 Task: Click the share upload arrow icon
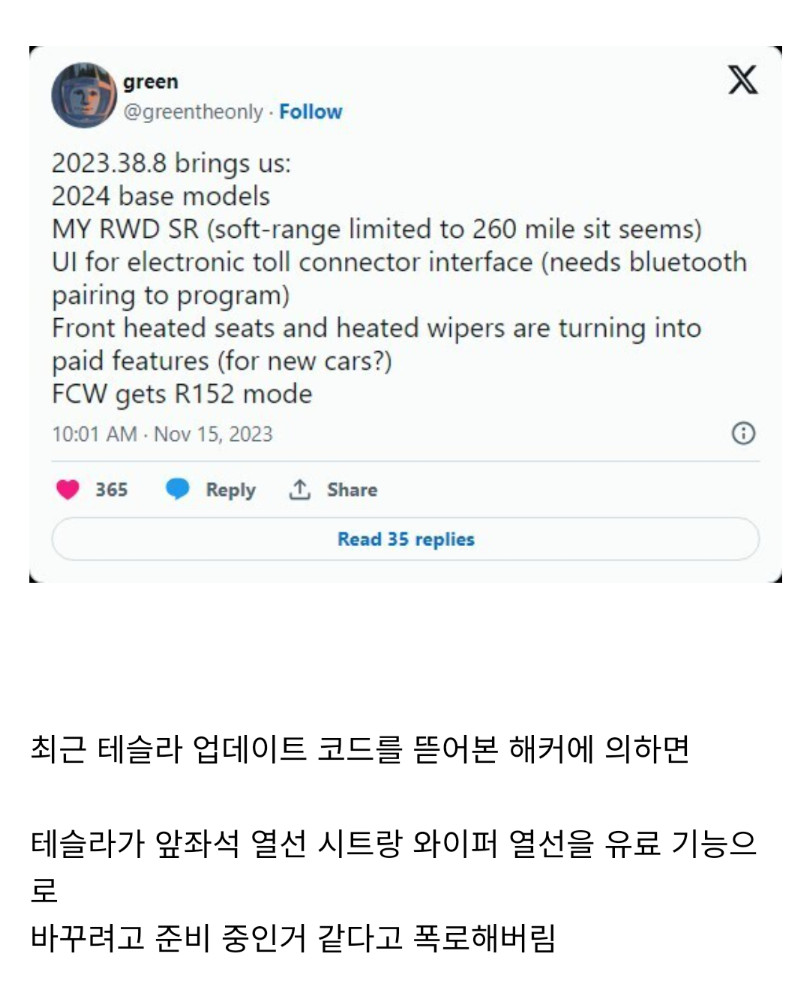point(299,490)
